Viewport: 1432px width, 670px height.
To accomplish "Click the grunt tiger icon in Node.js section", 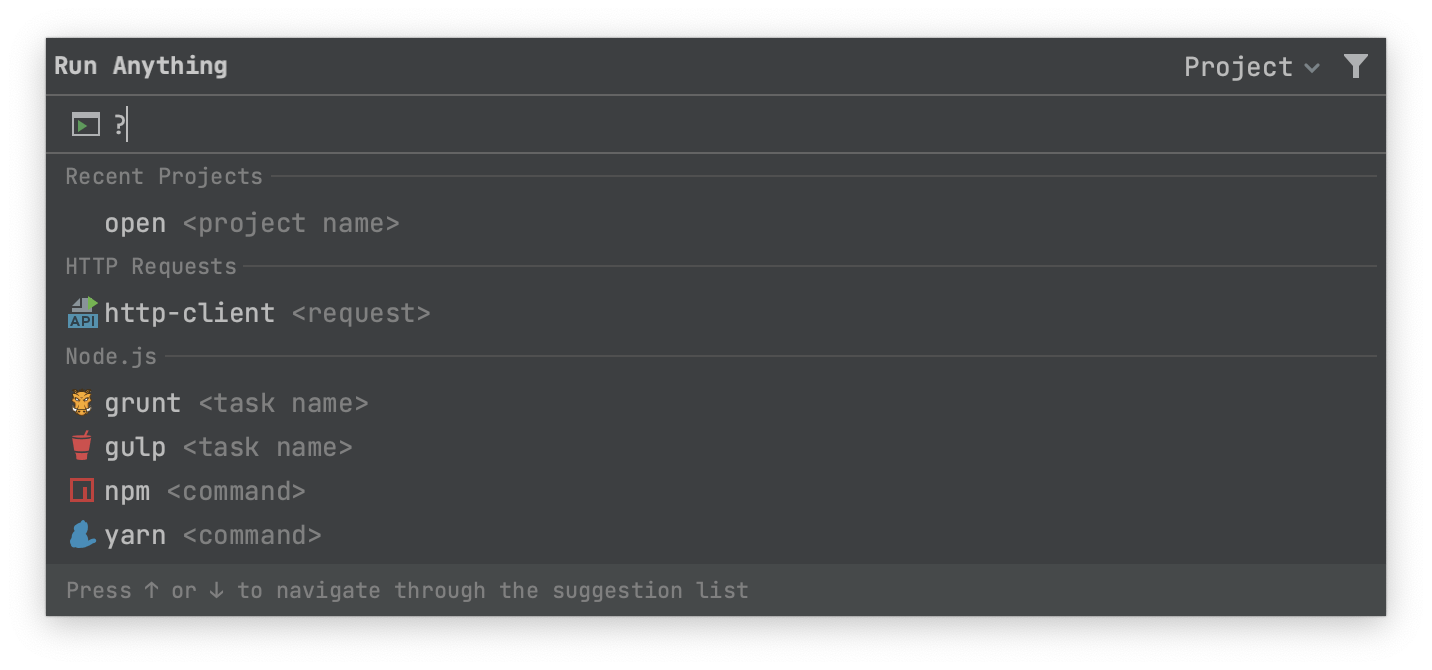I will coord(82,402).
